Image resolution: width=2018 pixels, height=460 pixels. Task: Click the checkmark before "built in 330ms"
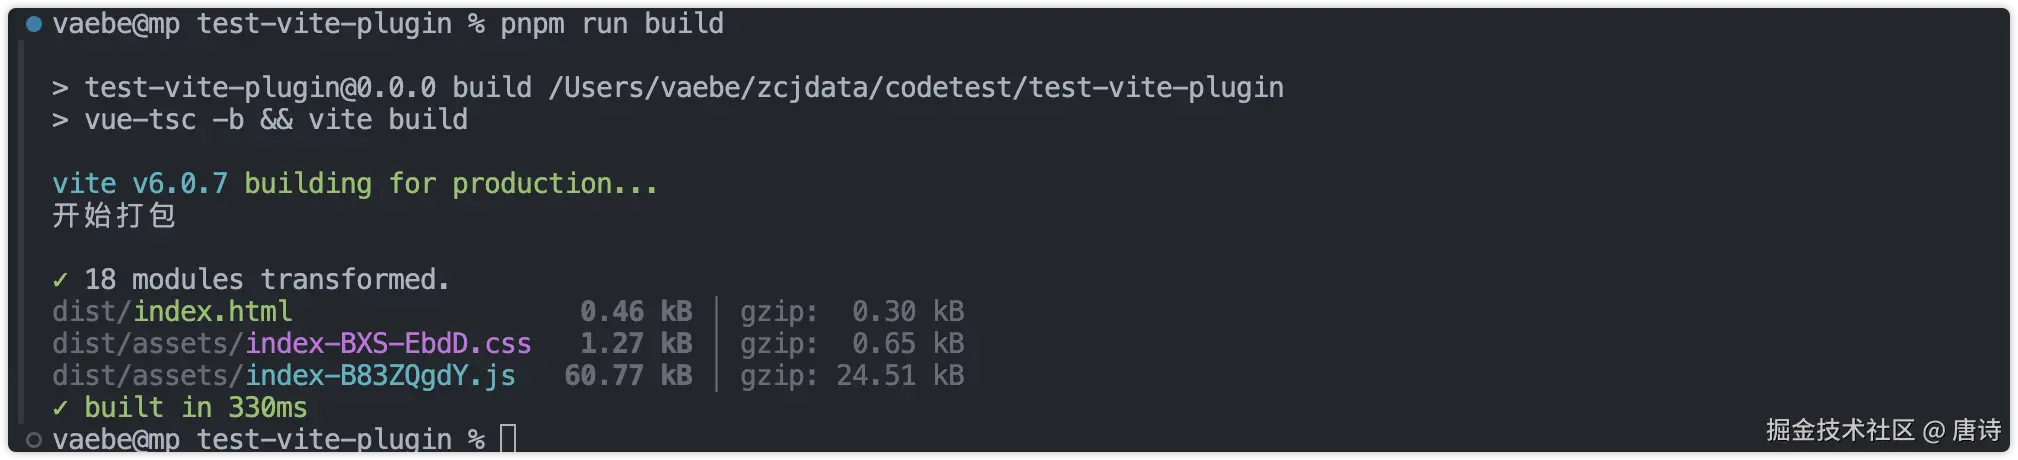click(x=60, y=408)
